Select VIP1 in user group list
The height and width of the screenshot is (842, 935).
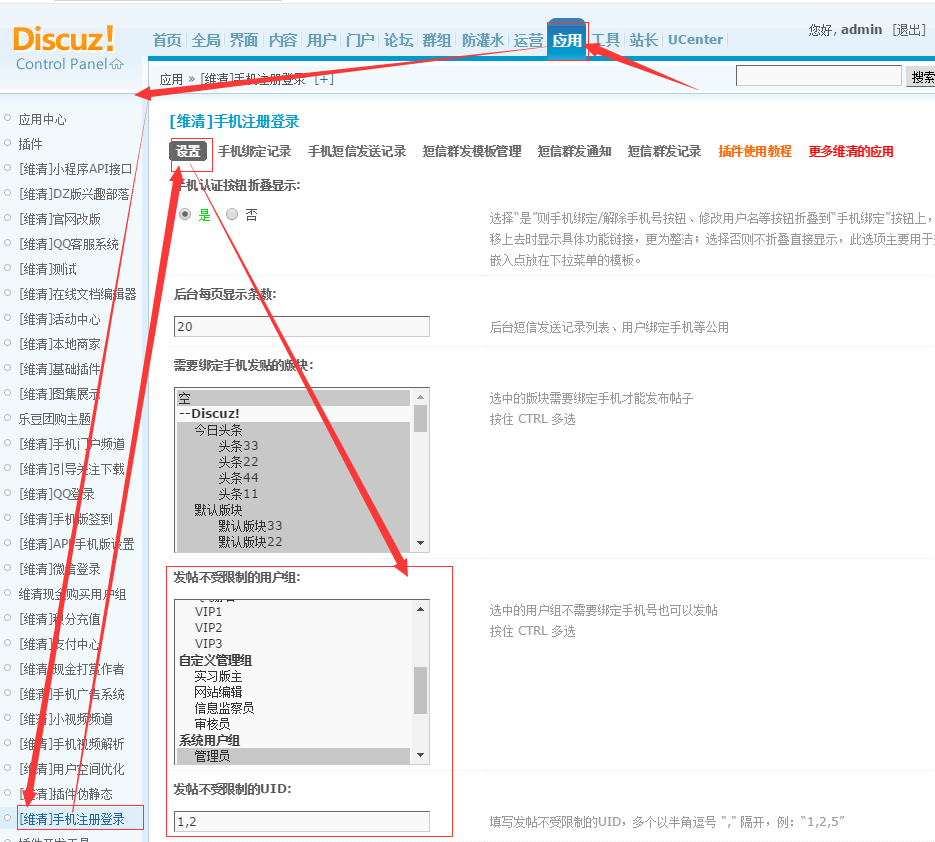pyautogui.click(x=293, y=612)
